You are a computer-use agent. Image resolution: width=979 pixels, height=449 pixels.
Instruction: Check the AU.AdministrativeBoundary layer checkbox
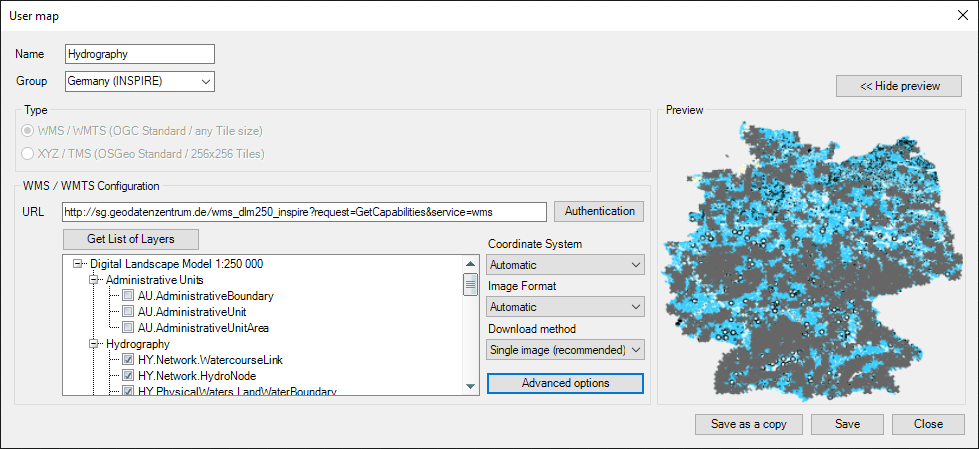point(128,296)
